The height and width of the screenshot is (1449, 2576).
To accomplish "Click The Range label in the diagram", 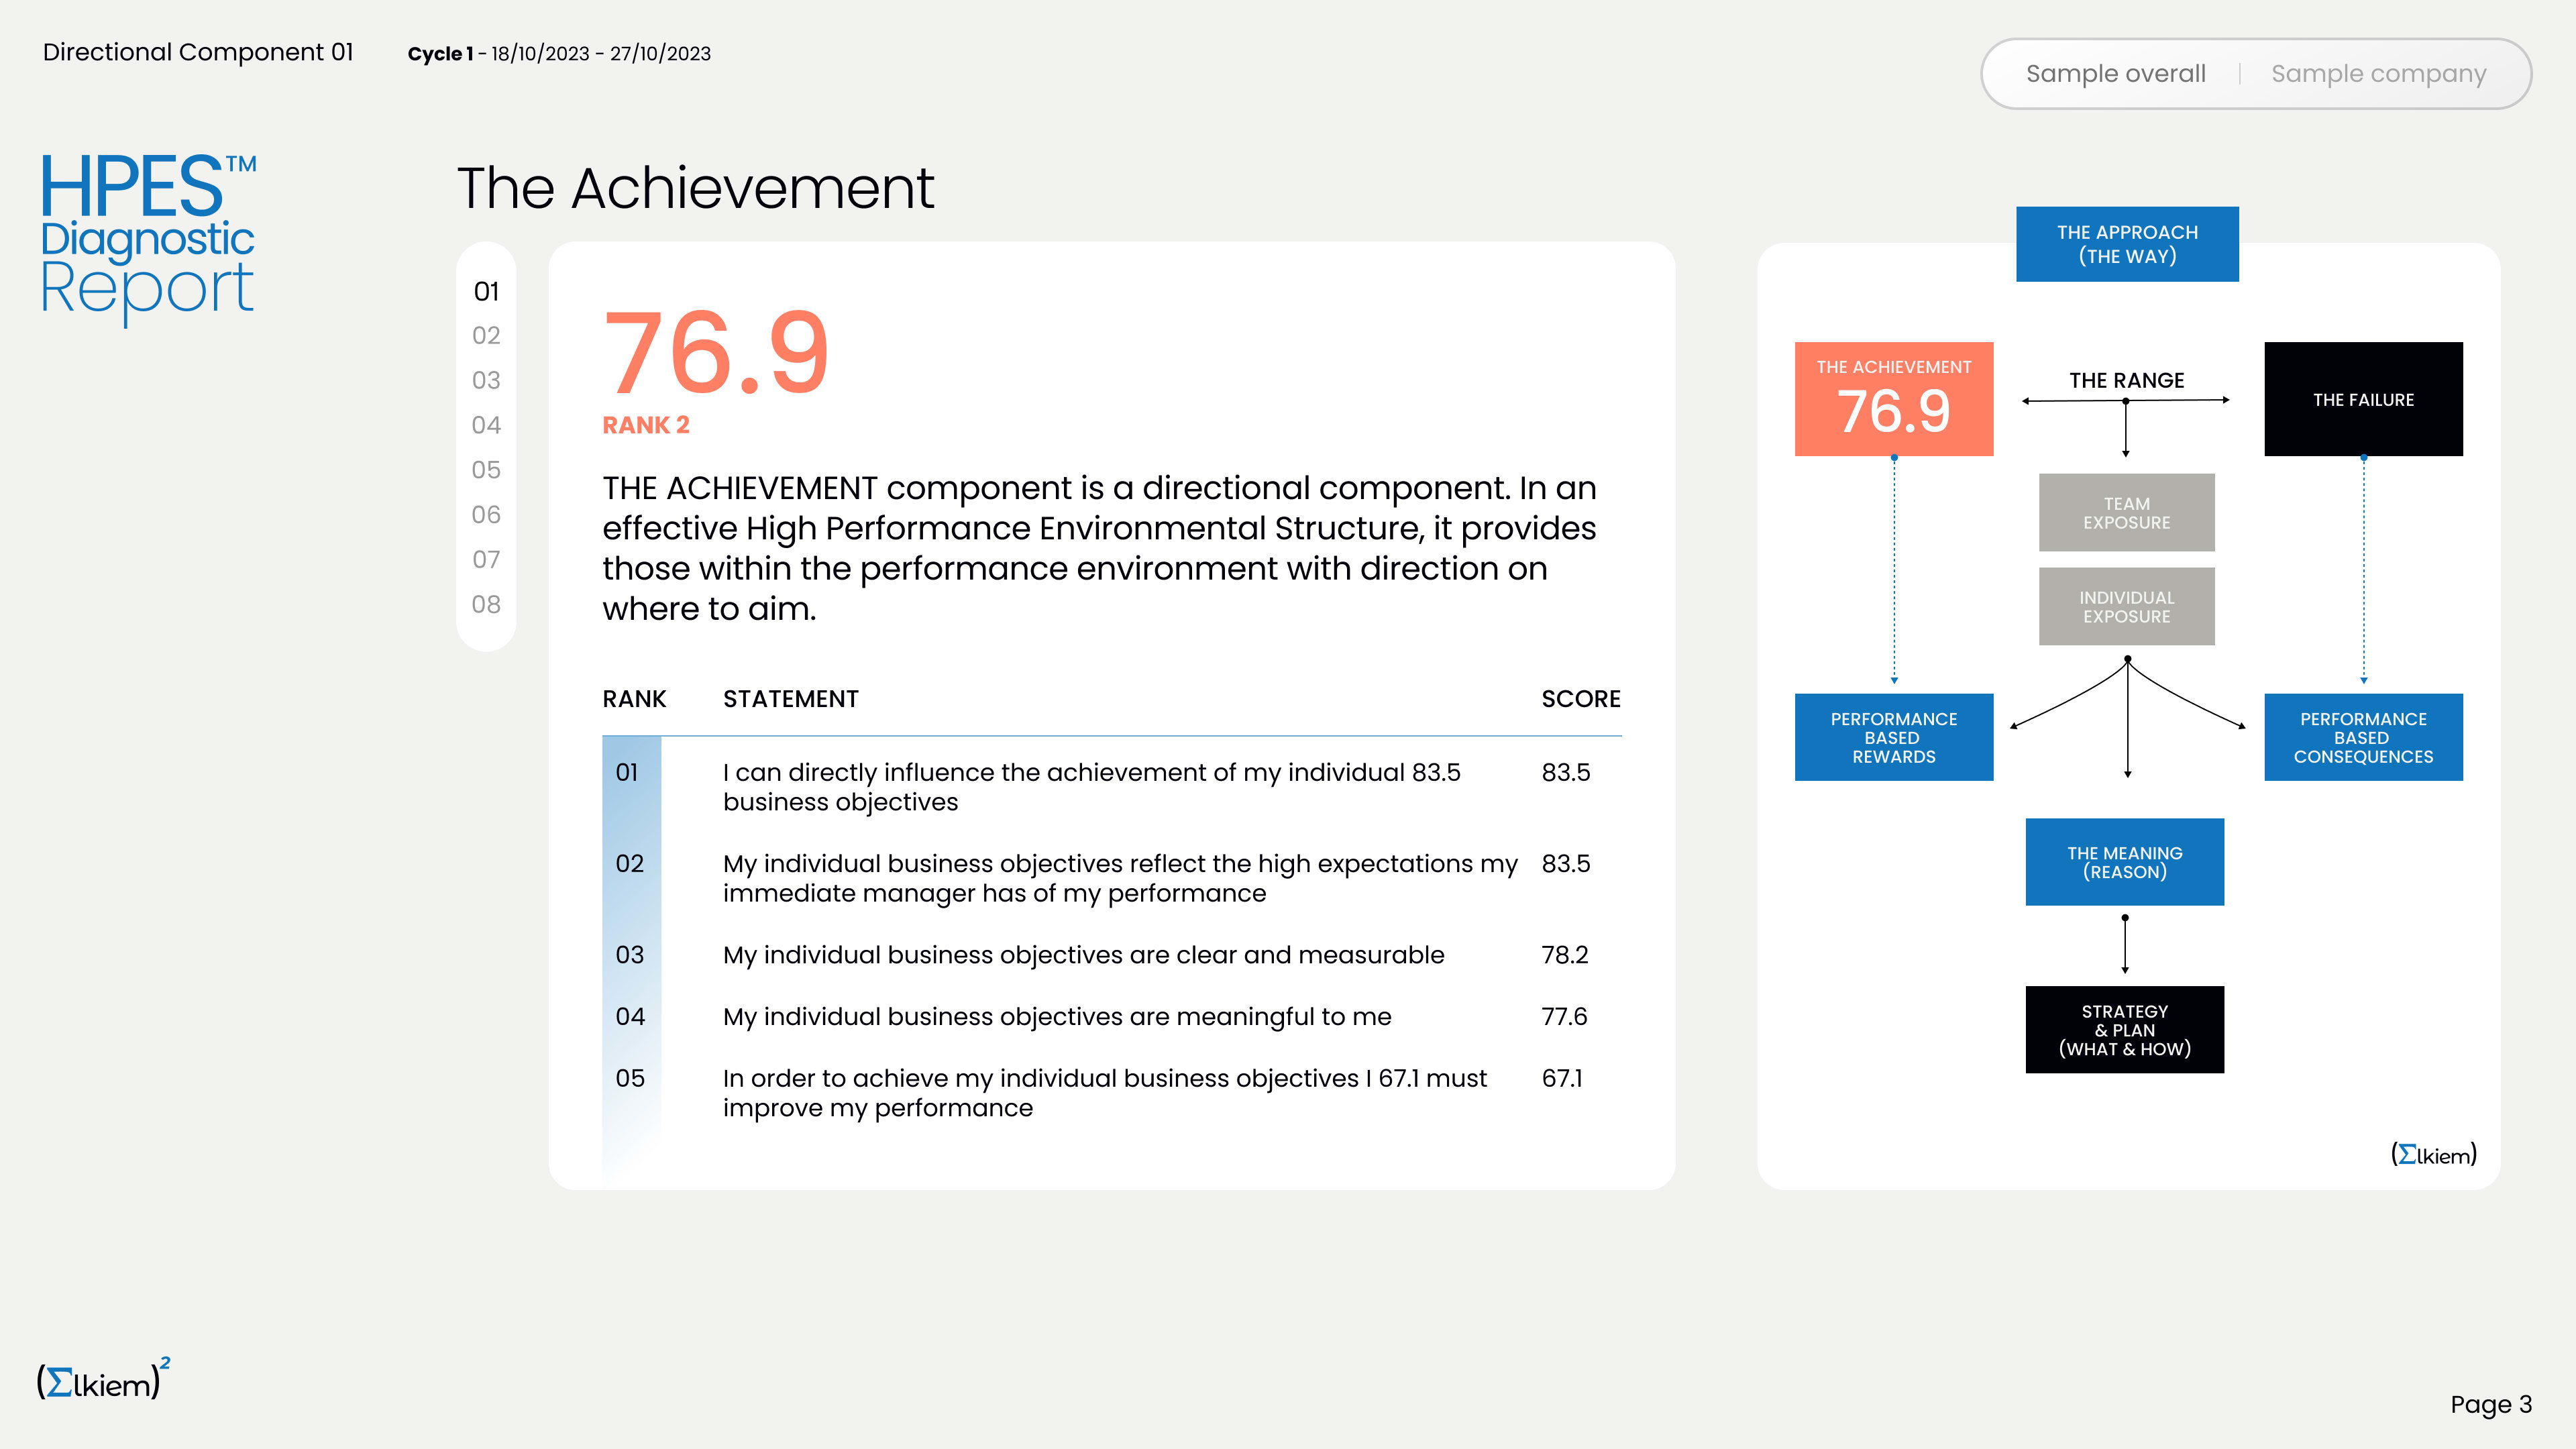I will coord(2127,380).
